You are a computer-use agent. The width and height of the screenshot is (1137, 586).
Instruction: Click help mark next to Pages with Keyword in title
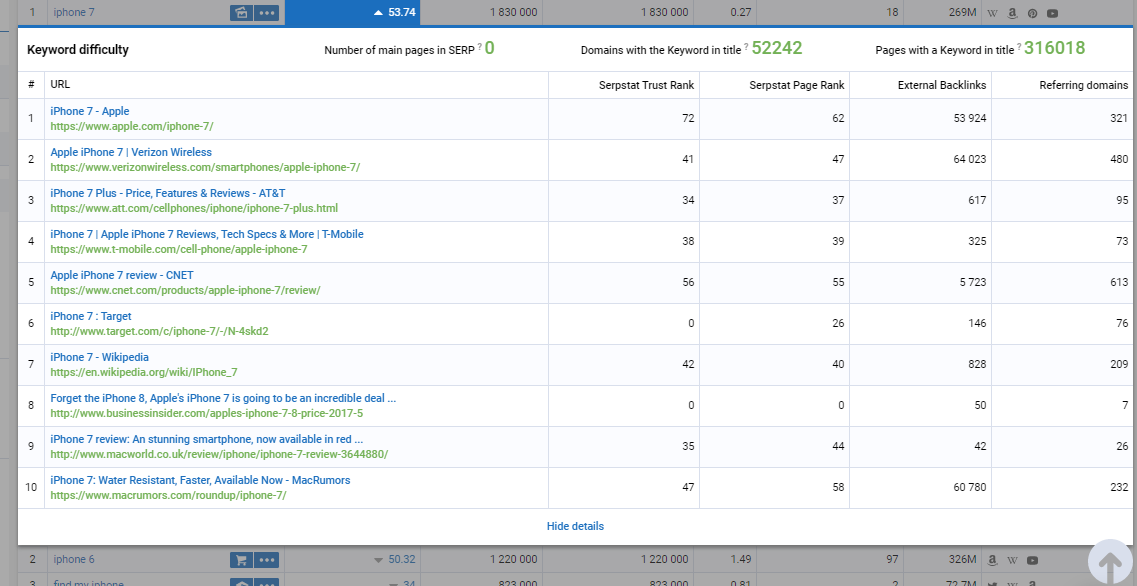1019,47
